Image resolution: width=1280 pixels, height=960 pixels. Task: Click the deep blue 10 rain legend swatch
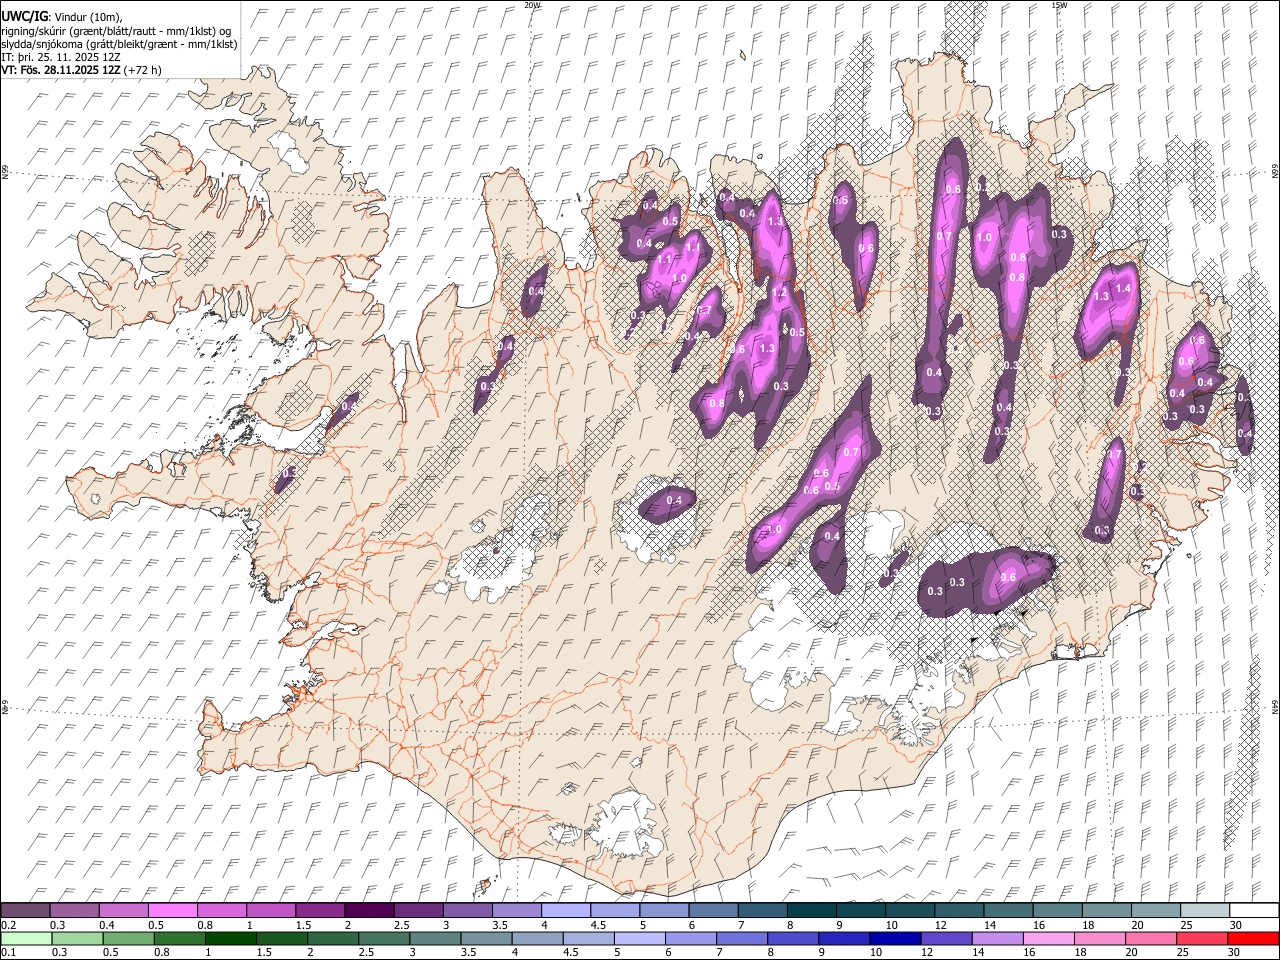[894, 938]
